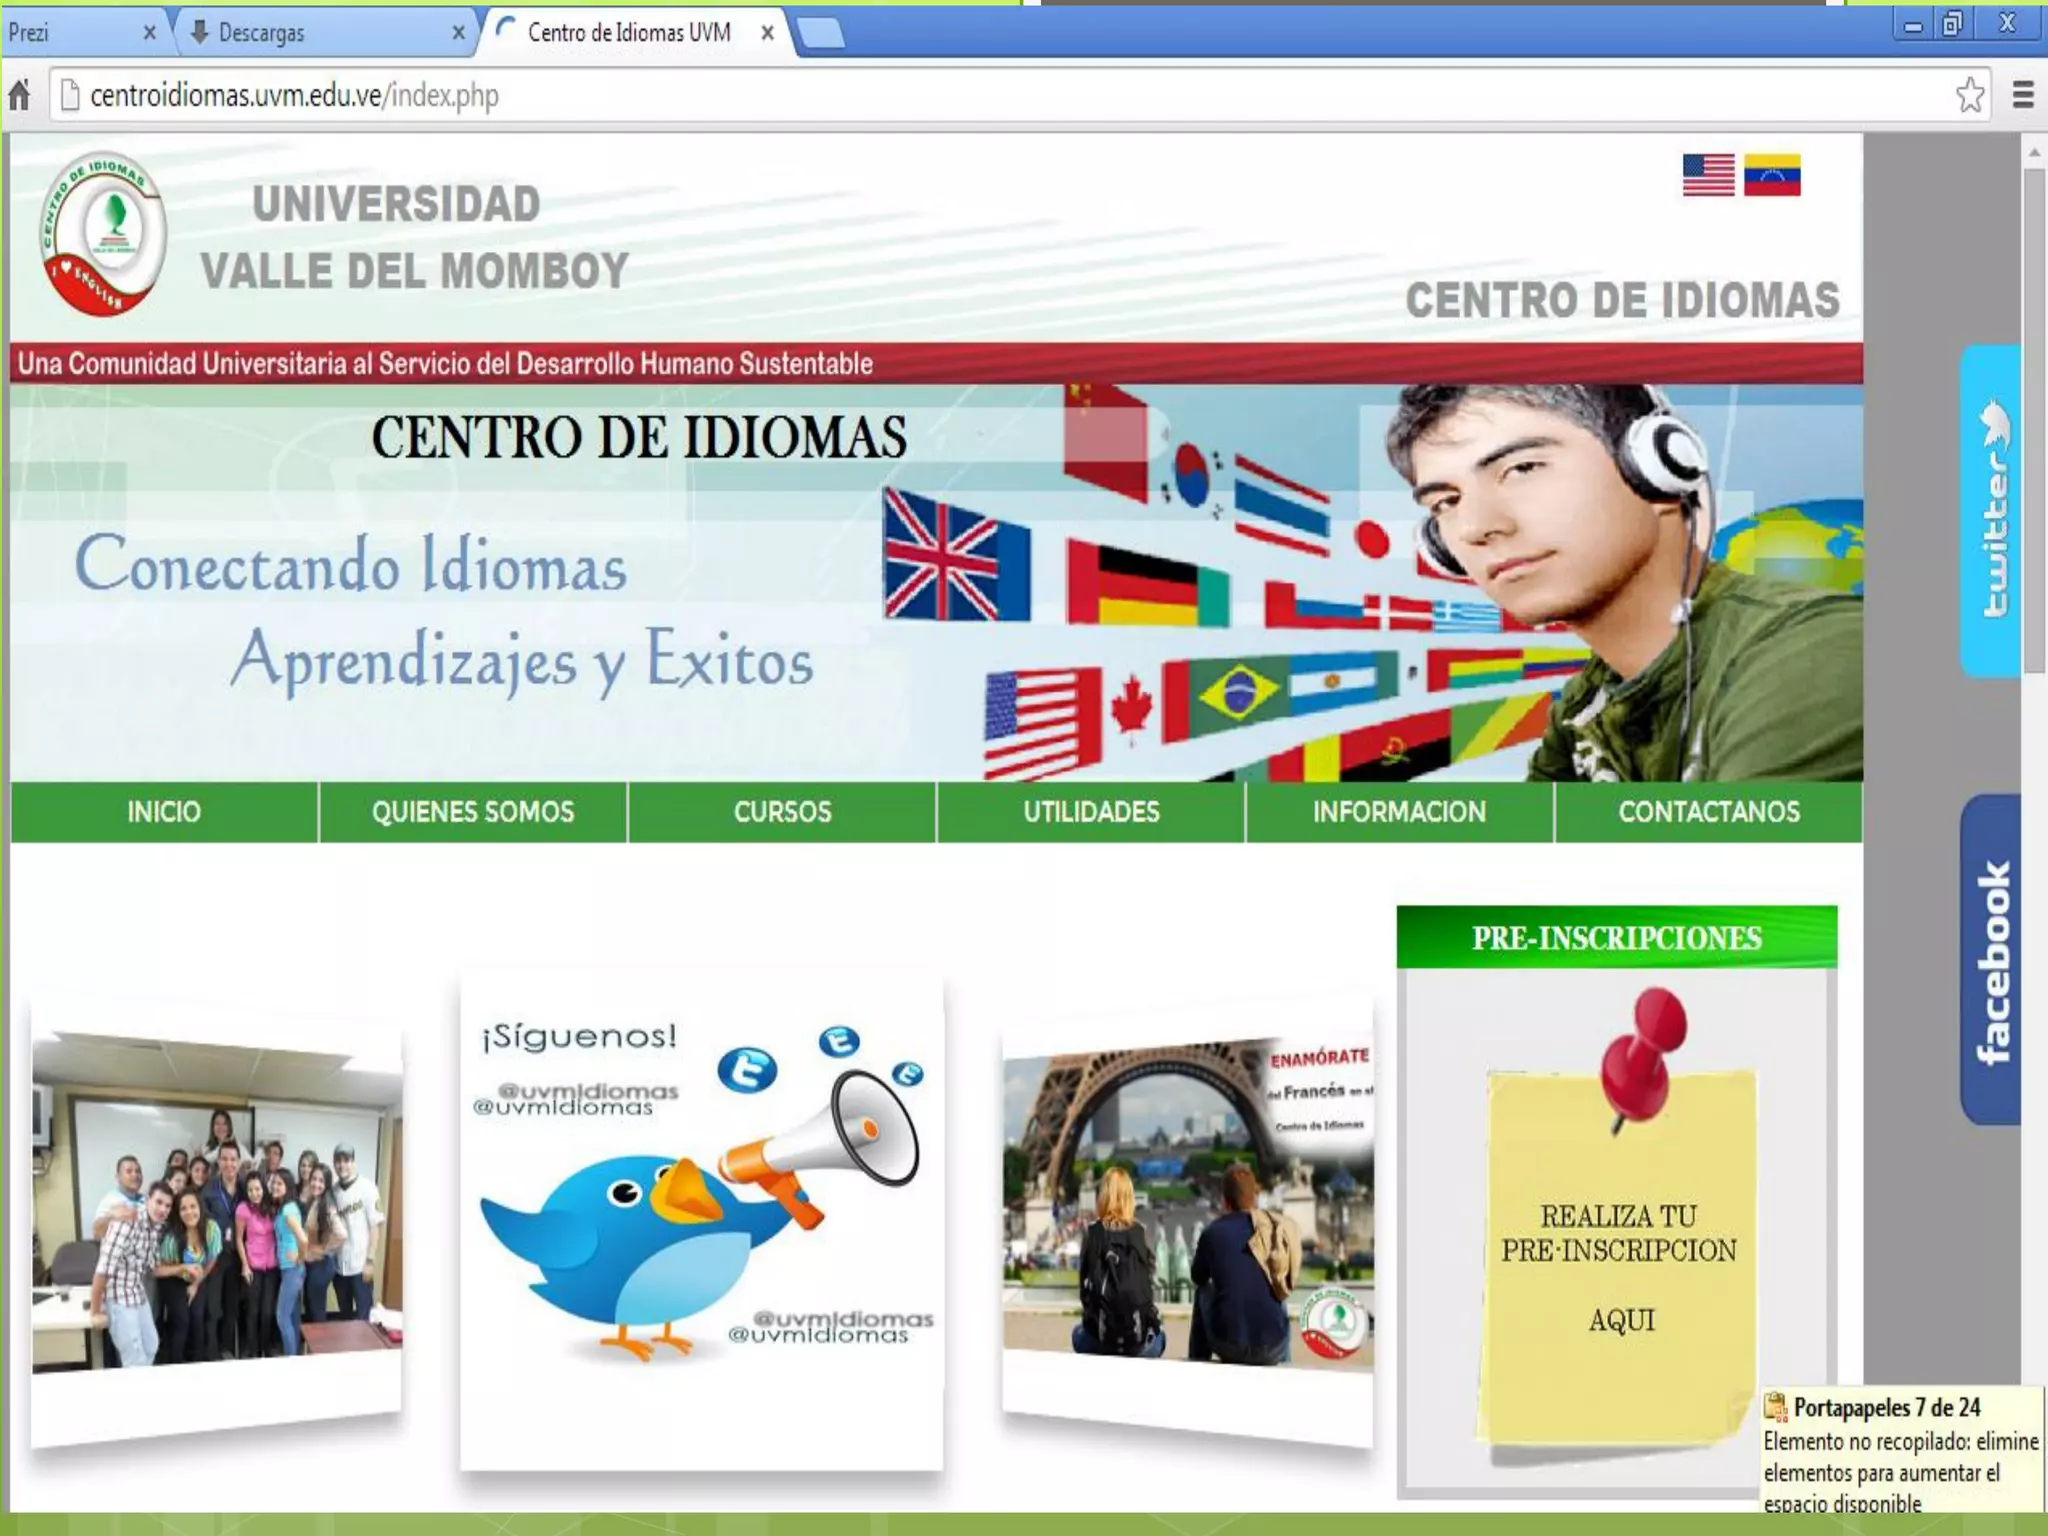This screenshot has width=2048, height=1536.
Task: Click the CONTACTANOS menu item
Action: click(1708, 812)
